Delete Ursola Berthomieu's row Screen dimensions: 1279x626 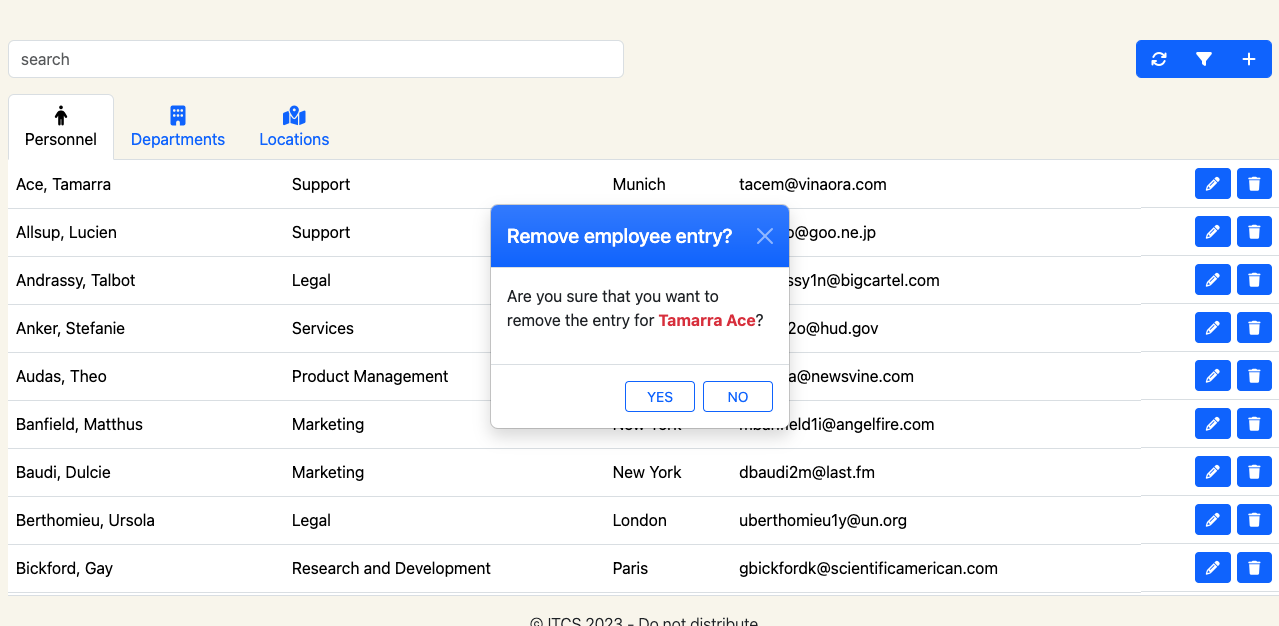pyautogui.click(x=1254, y=520)
